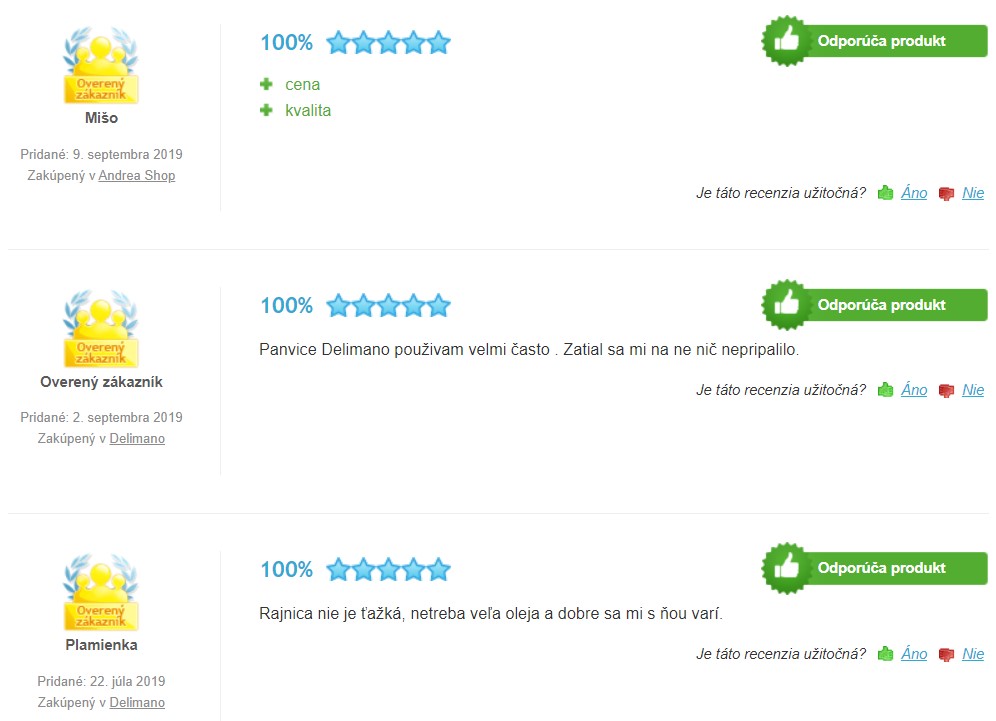Screen dimensions: 996x721
Task: Open Delimano shop link under 2. septembra review
Action: (x=137, y=438)
